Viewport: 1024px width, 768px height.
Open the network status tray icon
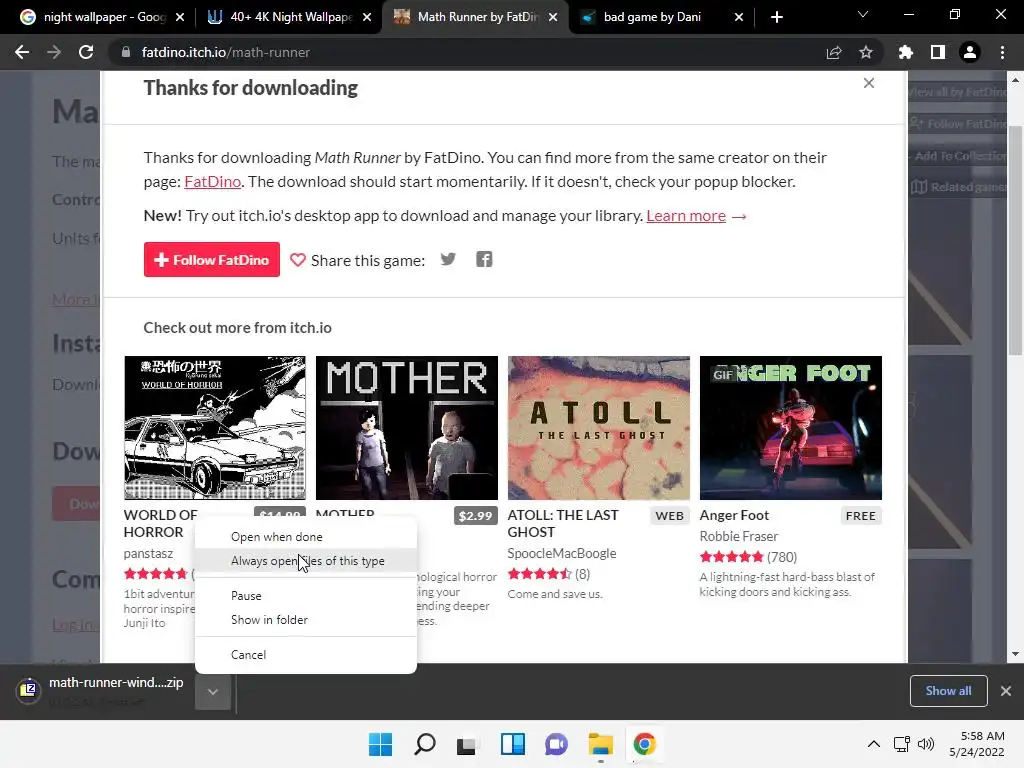click(x=902, y=744)
